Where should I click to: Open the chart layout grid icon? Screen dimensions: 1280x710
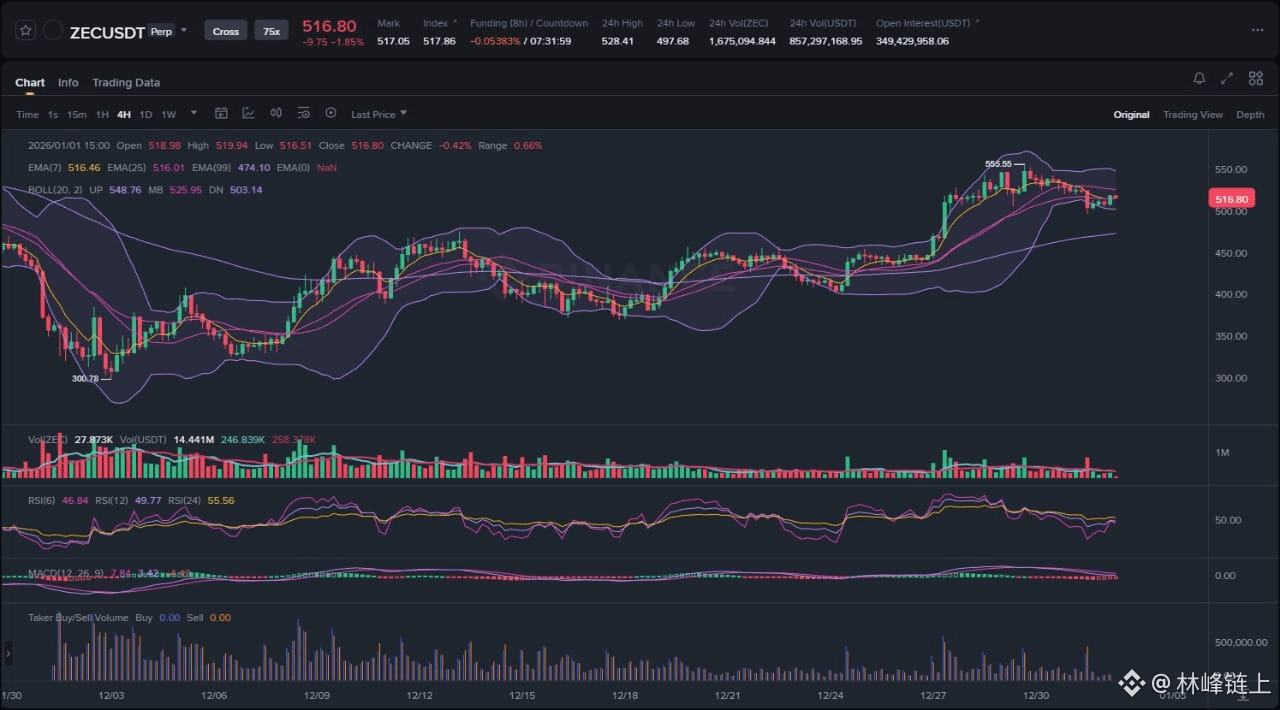pyautogui.click(x=1254, y=79)
